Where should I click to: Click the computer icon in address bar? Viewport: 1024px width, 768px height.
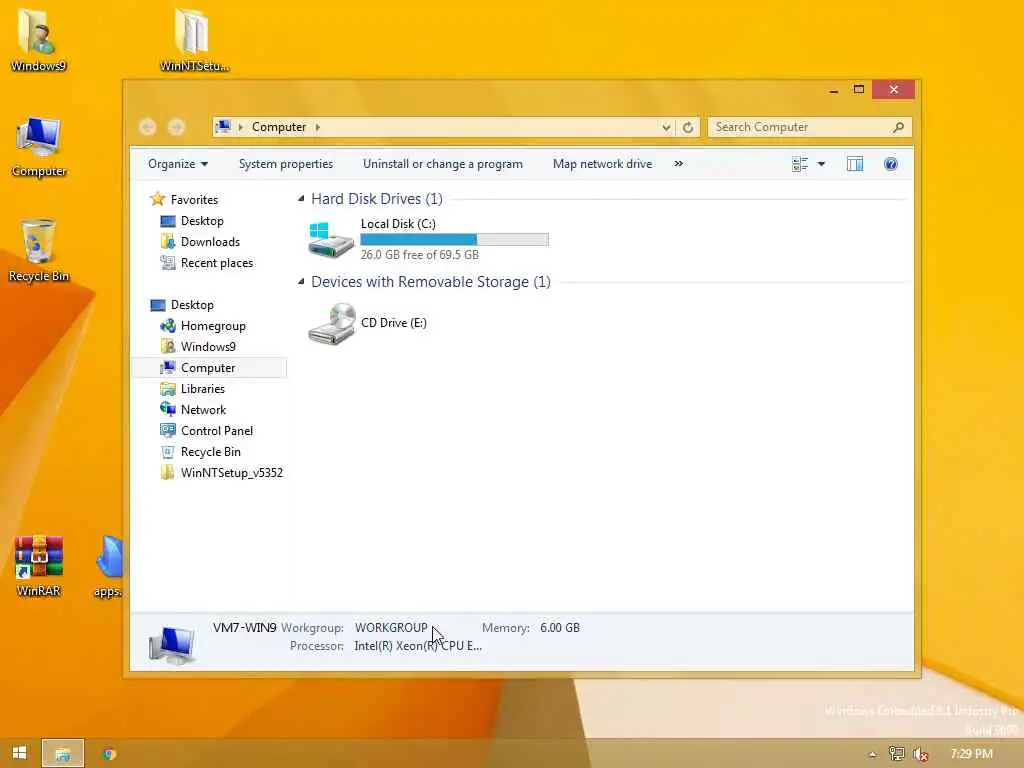pyautogui.click(x=223, y=127)
